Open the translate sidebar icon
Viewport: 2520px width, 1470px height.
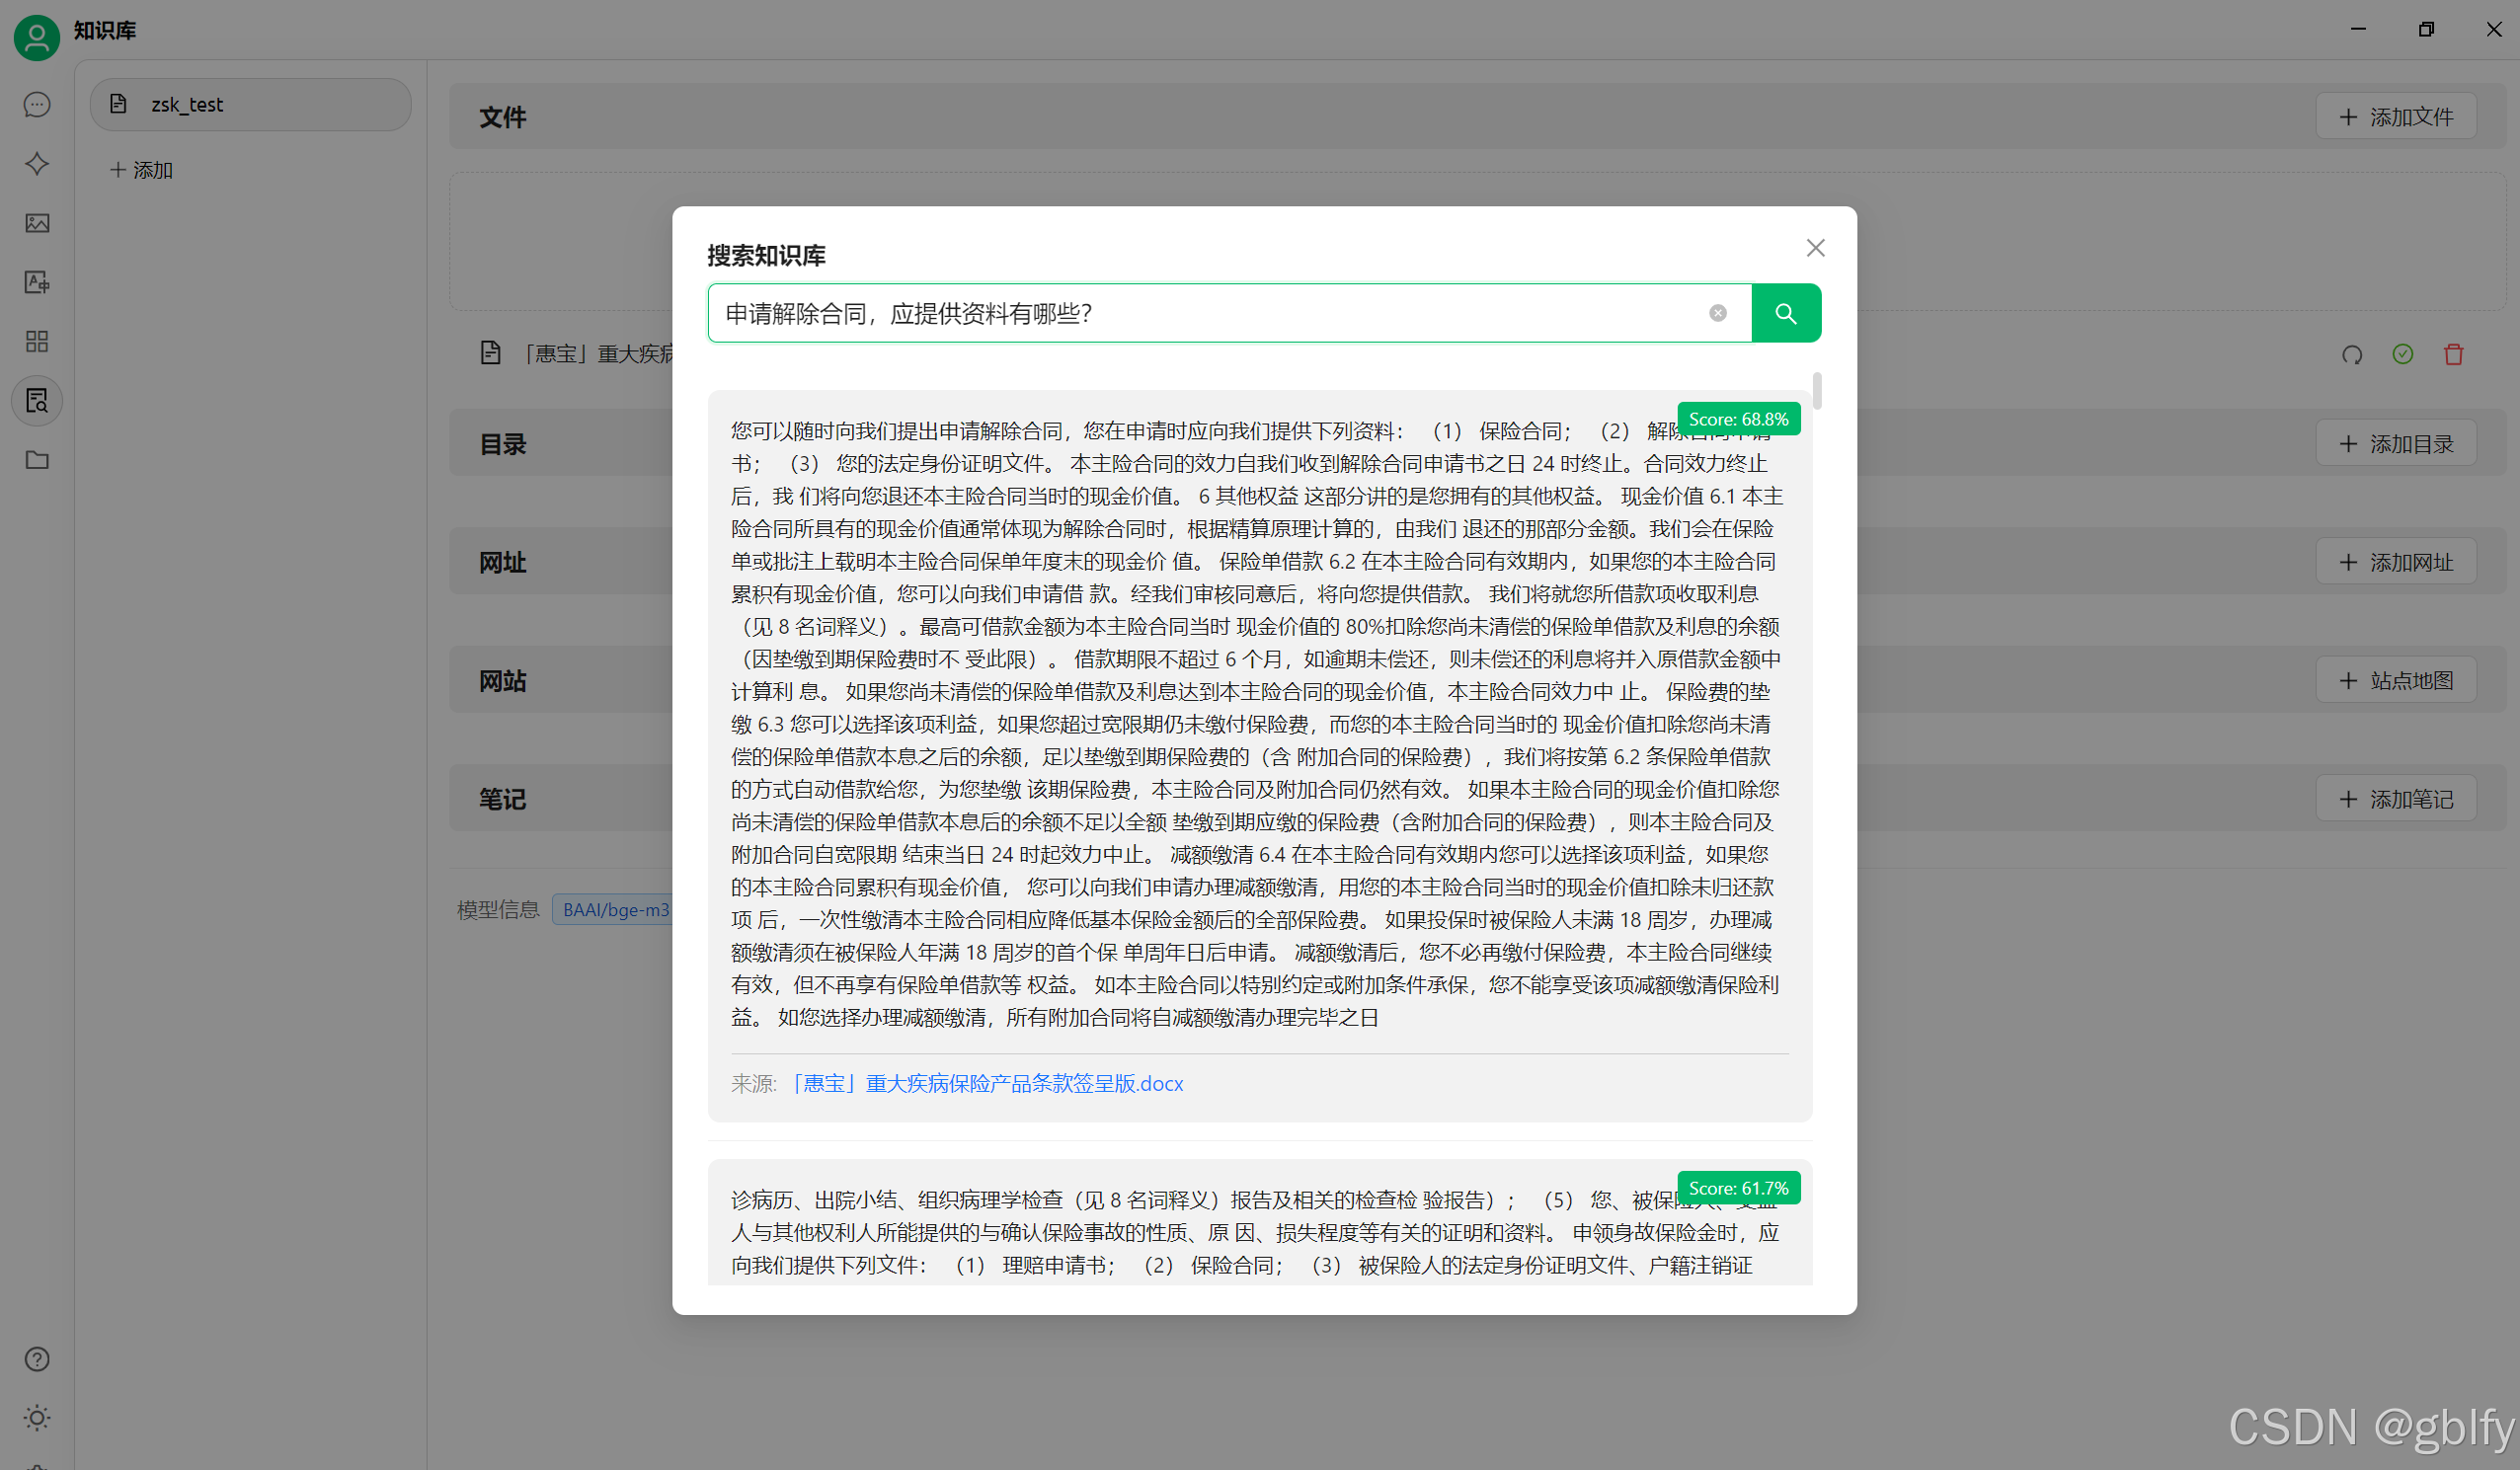[x=37, y=282]
